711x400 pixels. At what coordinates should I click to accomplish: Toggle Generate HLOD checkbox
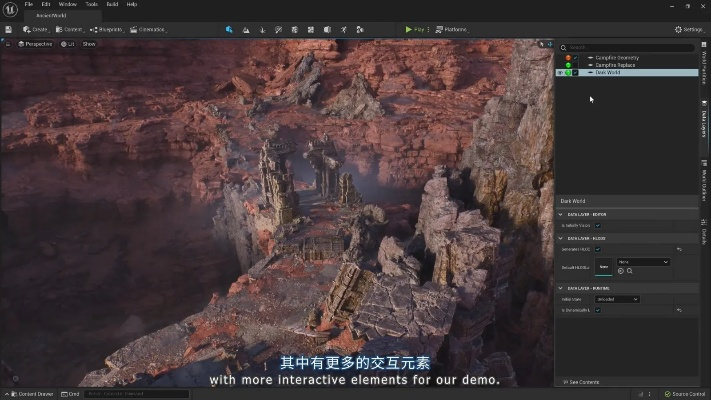[x=598, y=249]
